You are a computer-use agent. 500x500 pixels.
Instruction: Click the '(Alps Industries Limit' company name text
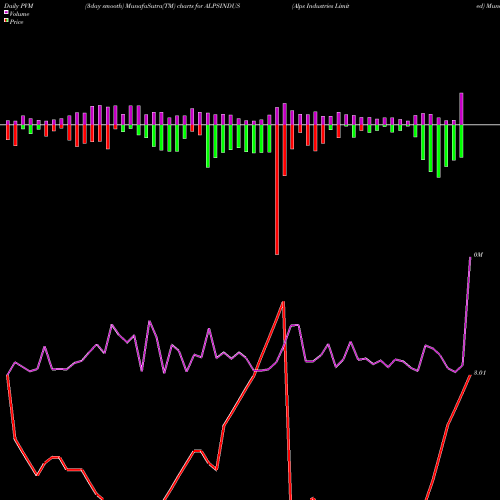pyautogui.click(x=321, y=6)
